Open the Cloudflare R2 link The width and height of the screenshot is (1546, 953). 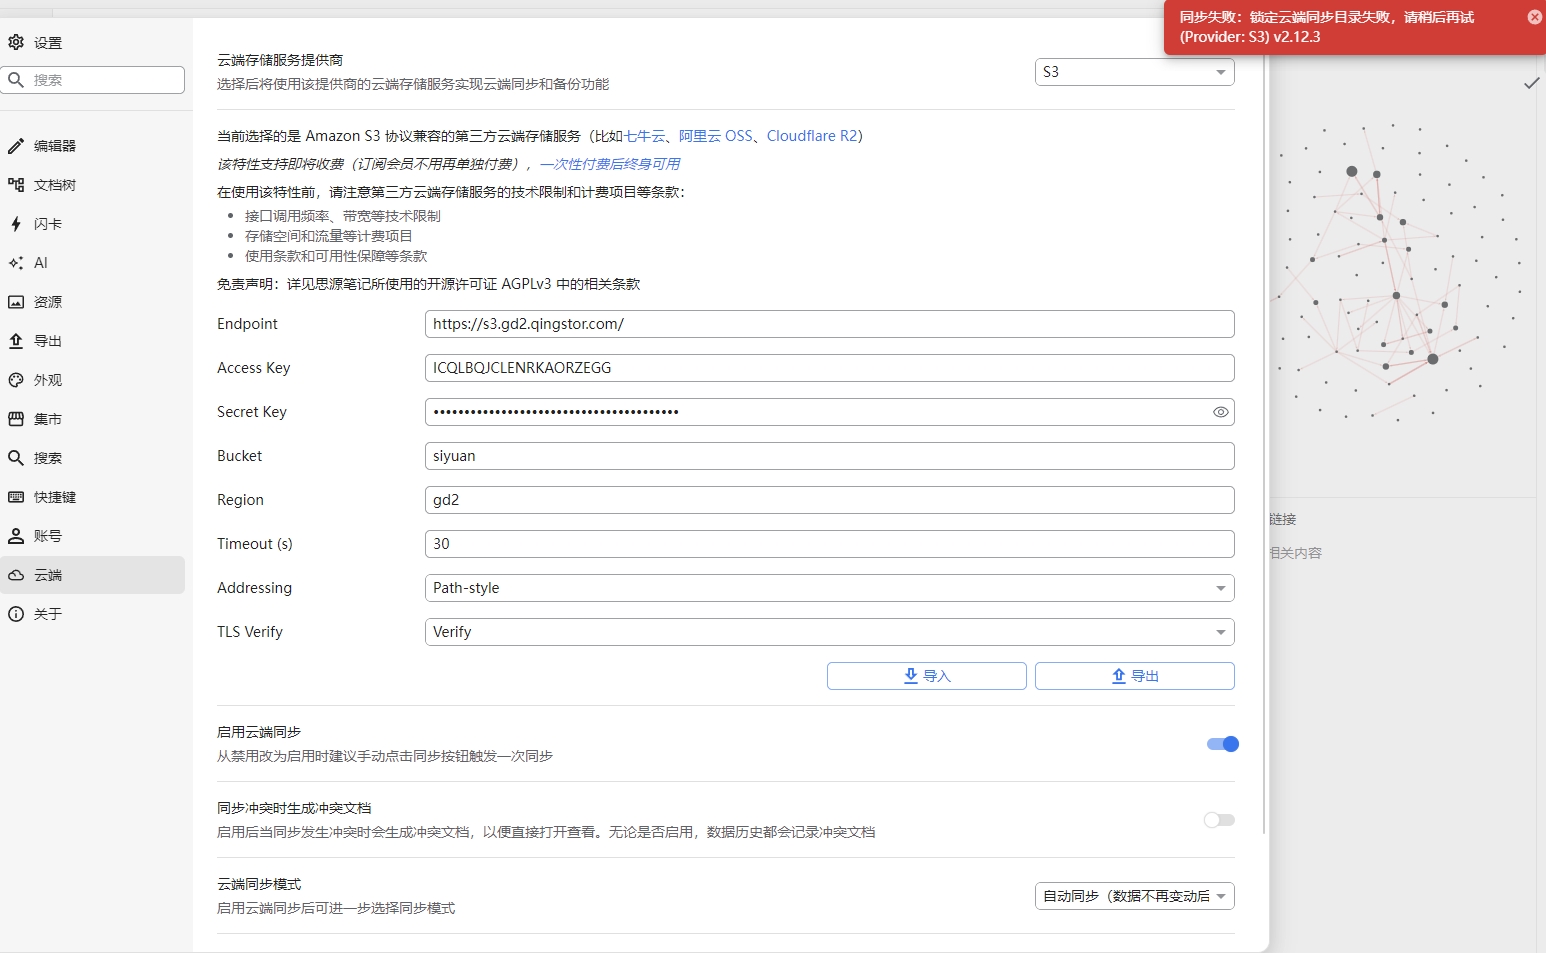pos(812,135)
